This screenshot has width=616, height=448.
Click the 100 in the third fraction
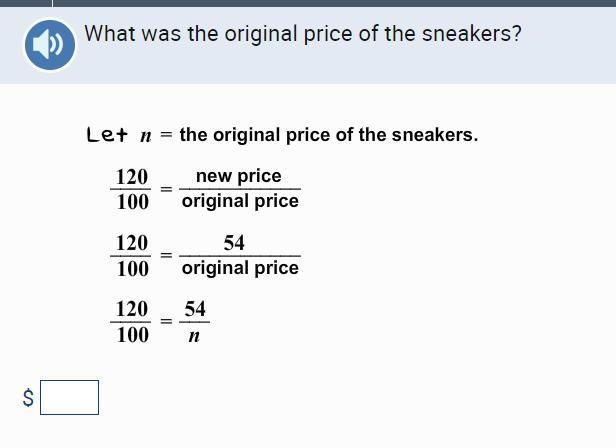[133, 335]
